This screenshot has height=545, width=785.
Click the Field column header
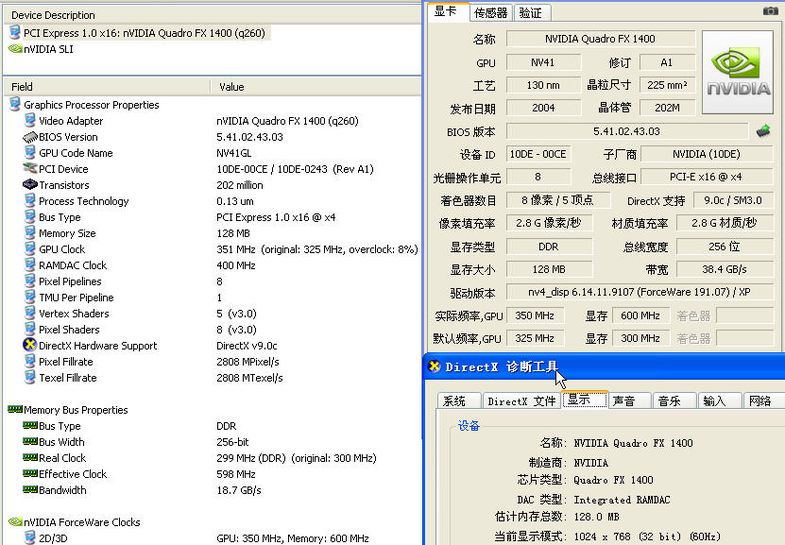click(107, 87)
